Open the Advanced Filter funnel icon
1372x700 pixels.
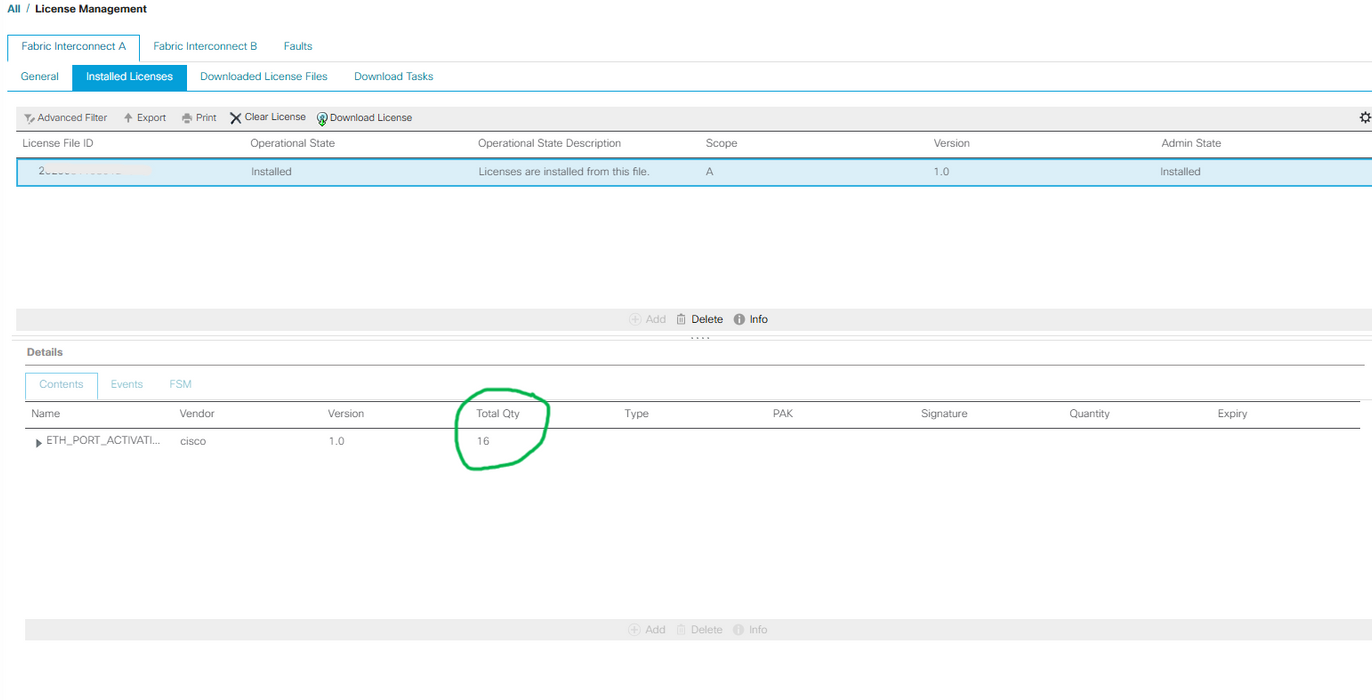(x=30, y=118)
